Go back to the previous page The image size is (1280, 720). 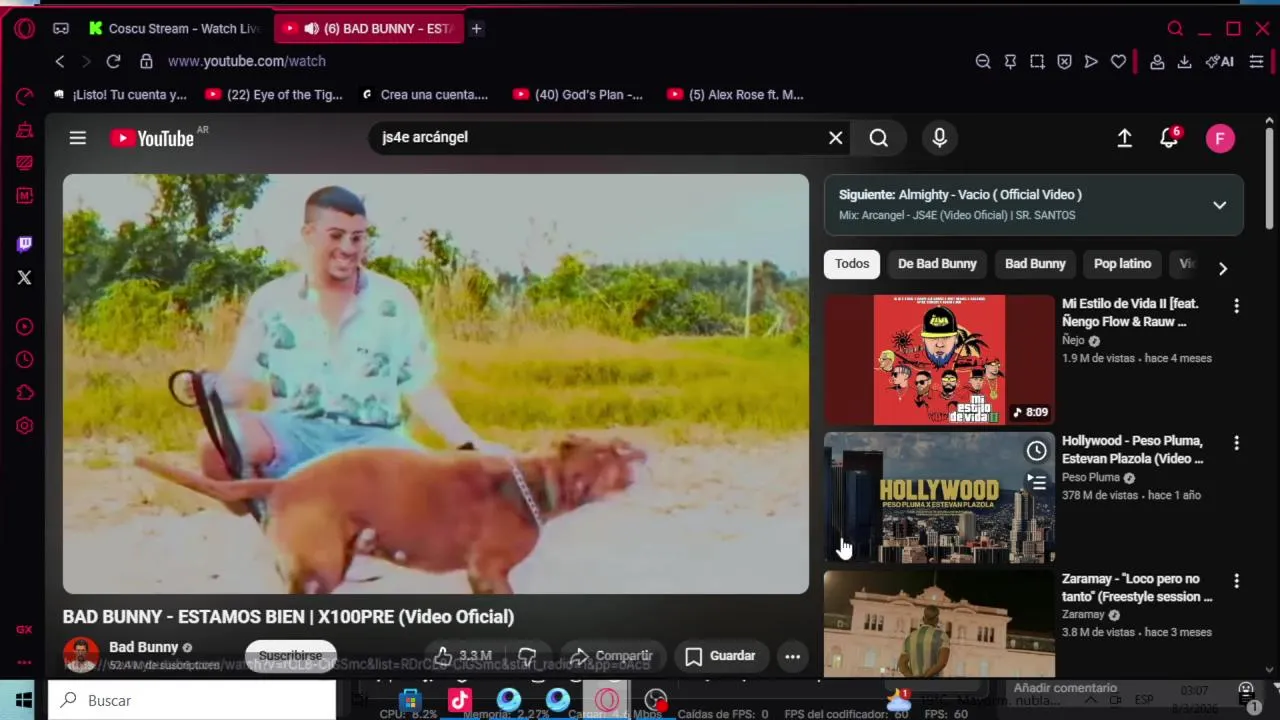[x=60, y=61]
